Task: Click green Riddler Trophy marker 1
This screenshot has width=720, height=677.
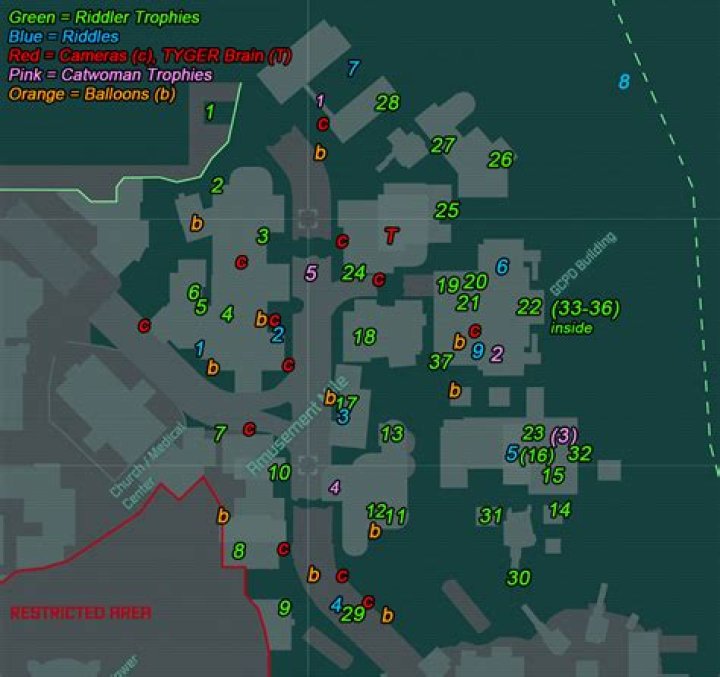Action: tap(210, 112)
